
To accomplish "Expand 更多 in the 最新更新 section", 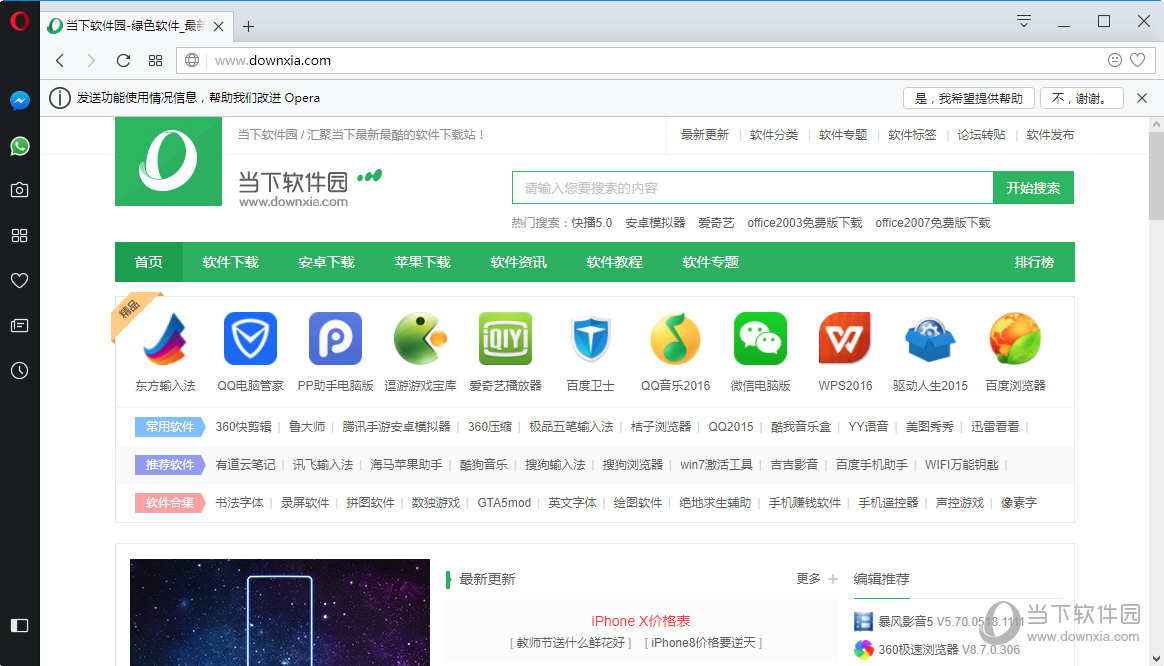I will point(817,578).
